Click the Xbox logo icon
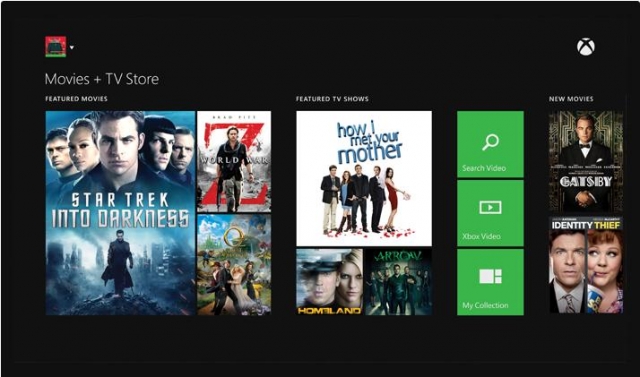The height and width of the screenshot is (377, 640). 586,47
